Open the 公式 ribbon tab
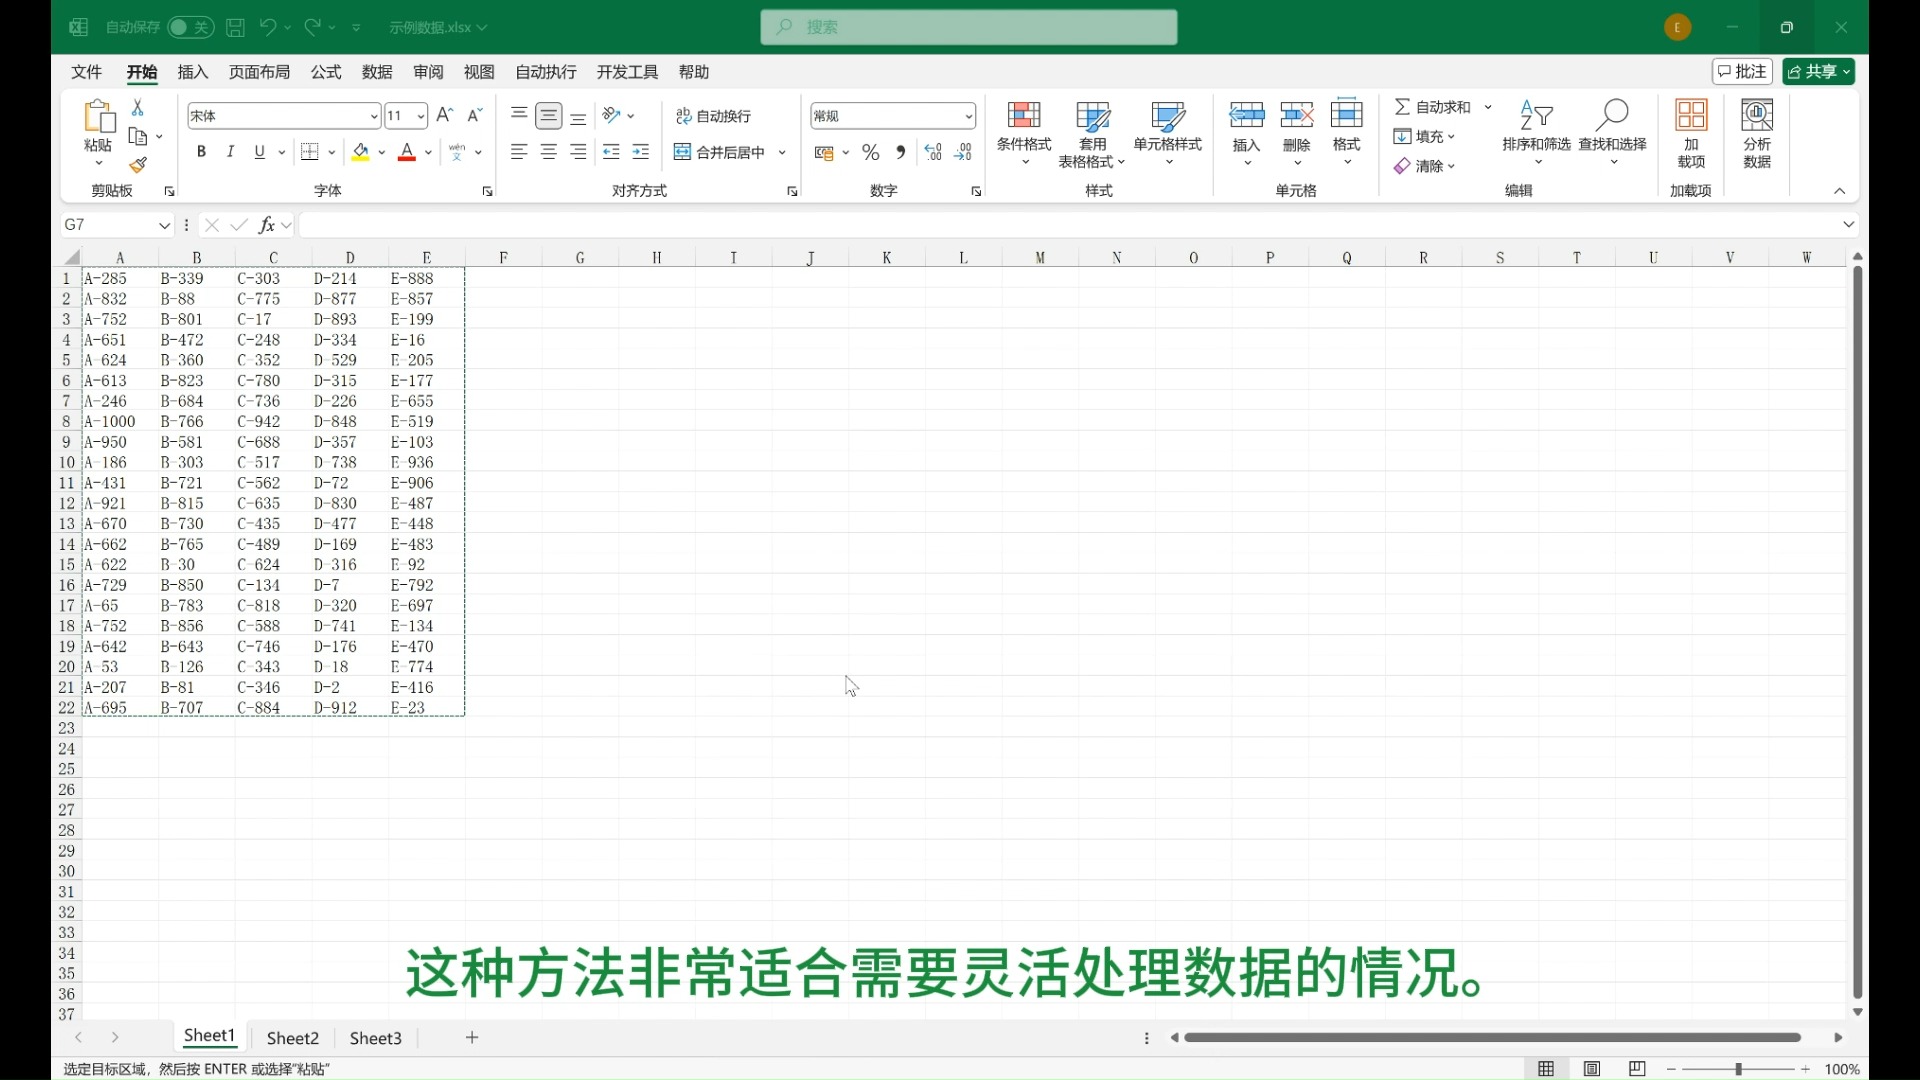This screenshot has width=1920, height=1080. (x=326, y=72)
